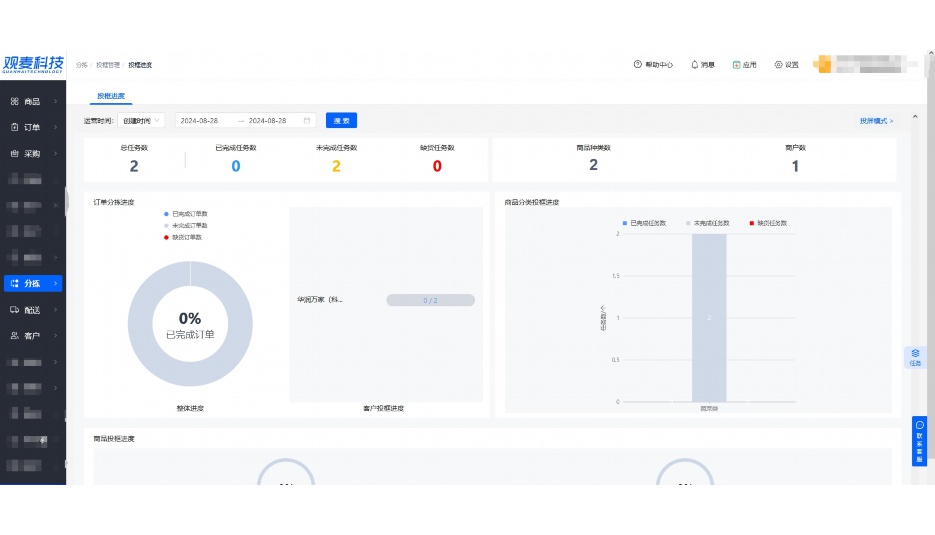Click the 帮助中心 question mark icon
Image resolution: width=935 pixels, height=535 pixels.
pos(637,64)
